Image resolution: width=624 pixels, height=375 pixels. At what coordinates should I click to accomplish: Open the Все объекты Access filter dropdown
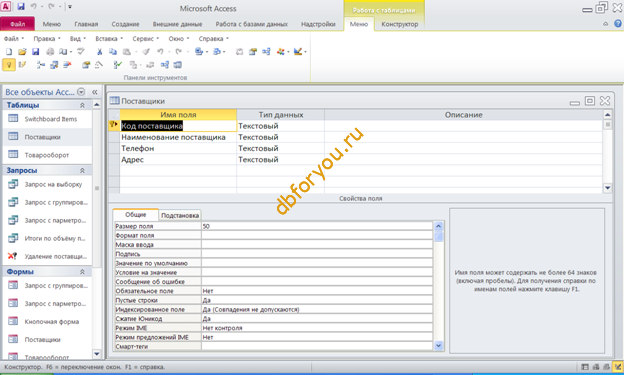81,92
